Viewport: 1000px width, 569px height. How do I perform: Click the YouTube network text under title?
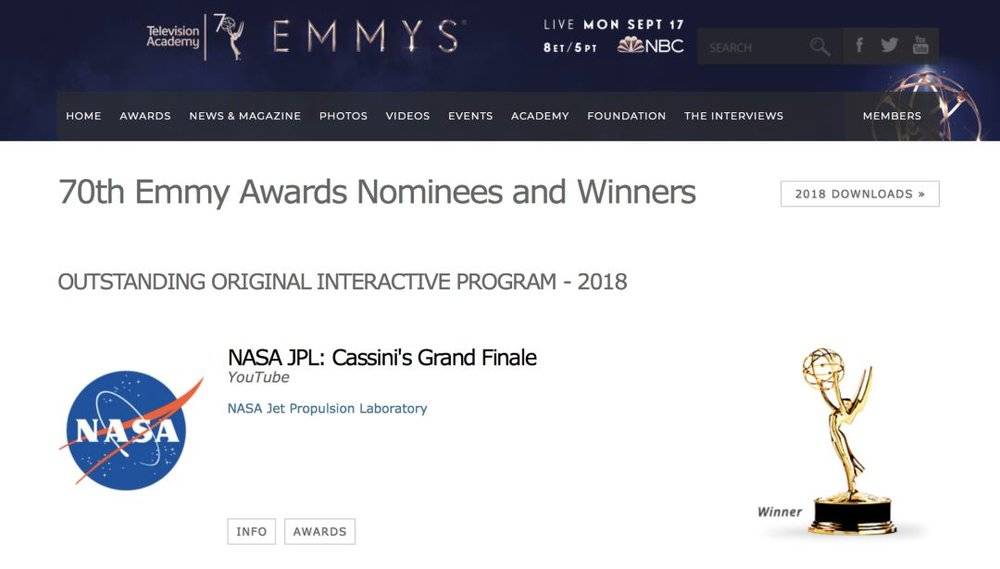pos(258,378)
